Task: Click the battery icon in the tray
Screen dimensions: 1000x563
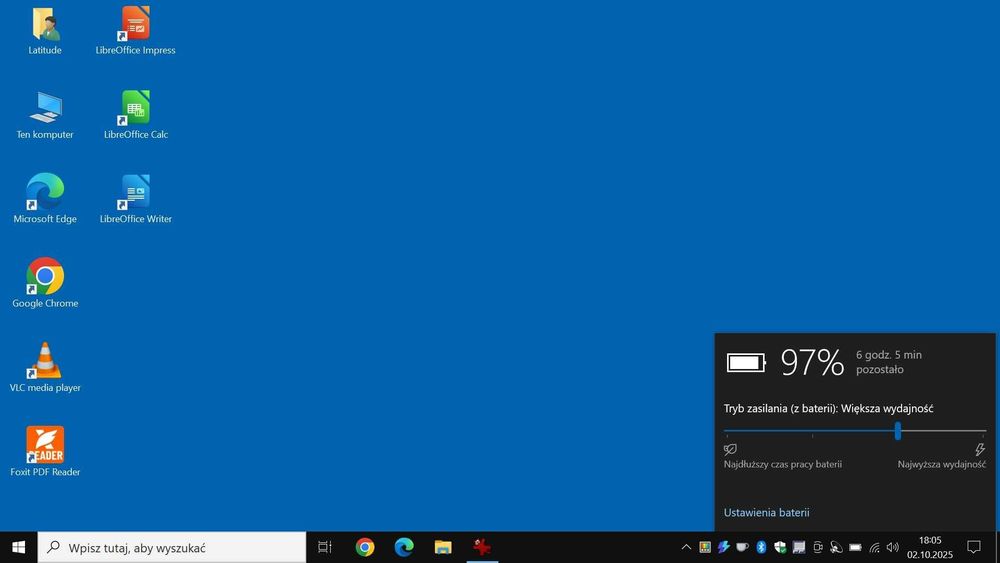Action: tap(855, 547)
